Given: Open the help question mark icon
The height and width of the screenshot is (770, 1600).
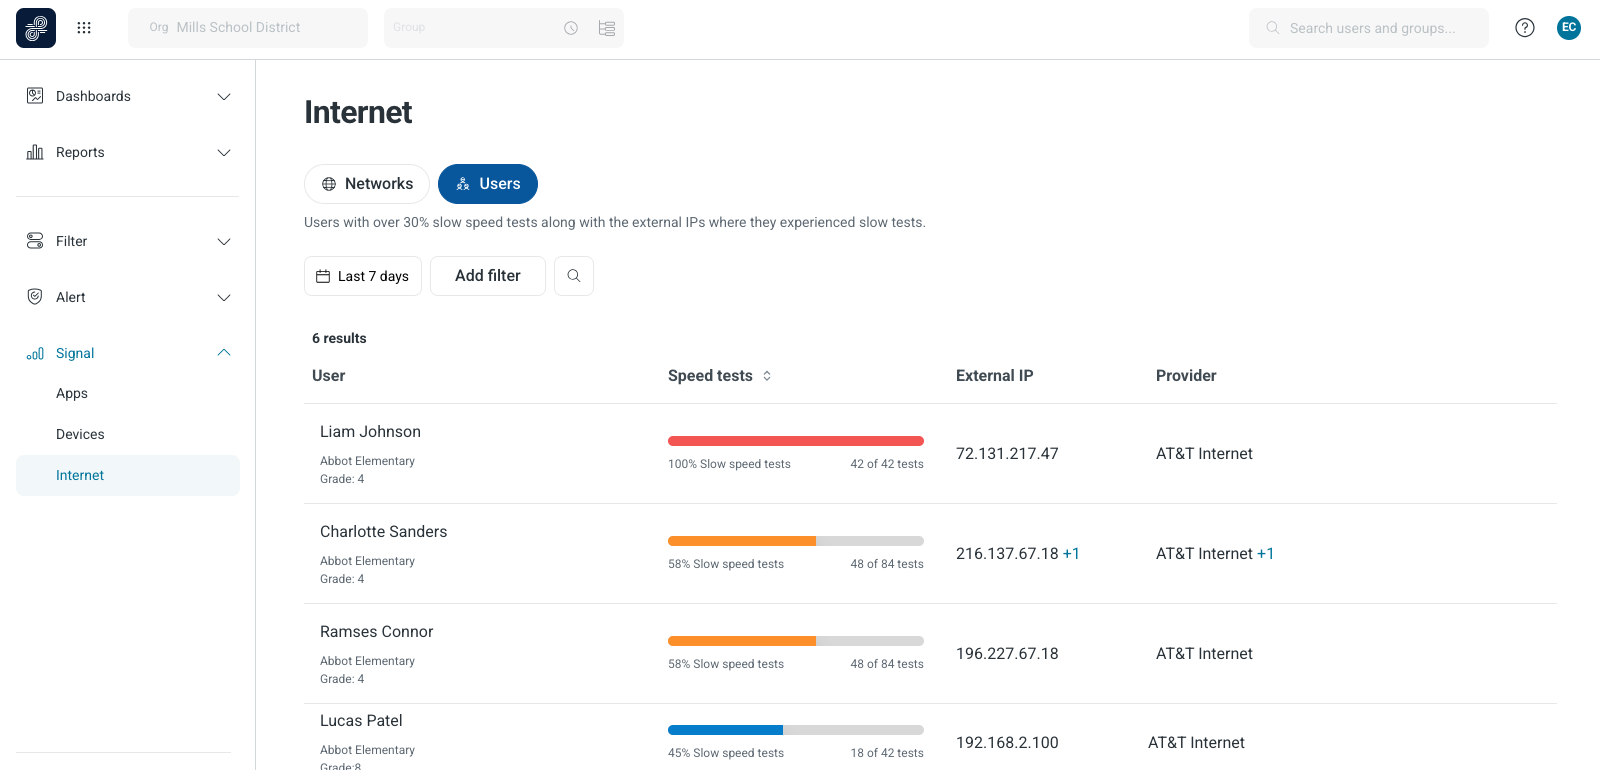Looking at the screenshot, I should click(1524, 28).
